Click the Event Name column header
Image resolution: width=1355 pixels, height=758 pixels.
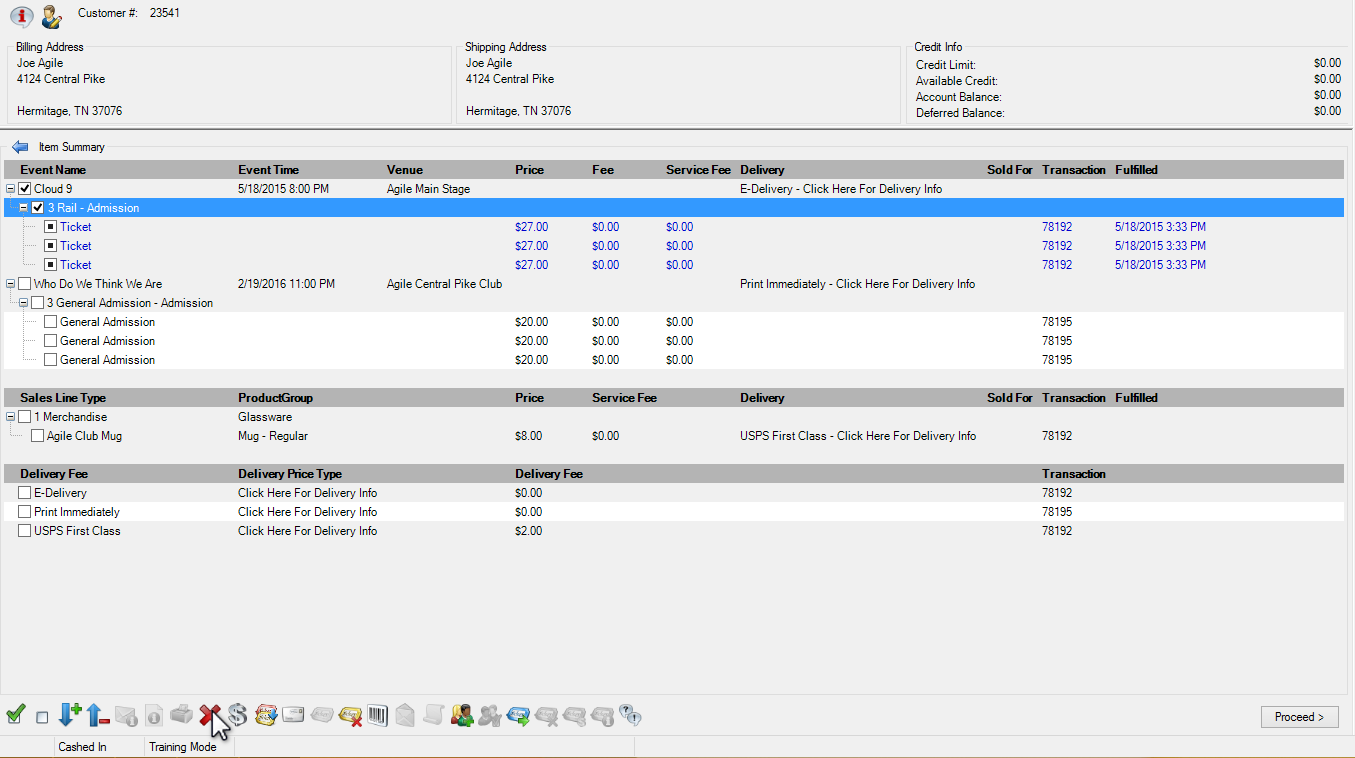pyautogui.click(x=53, y=170)
